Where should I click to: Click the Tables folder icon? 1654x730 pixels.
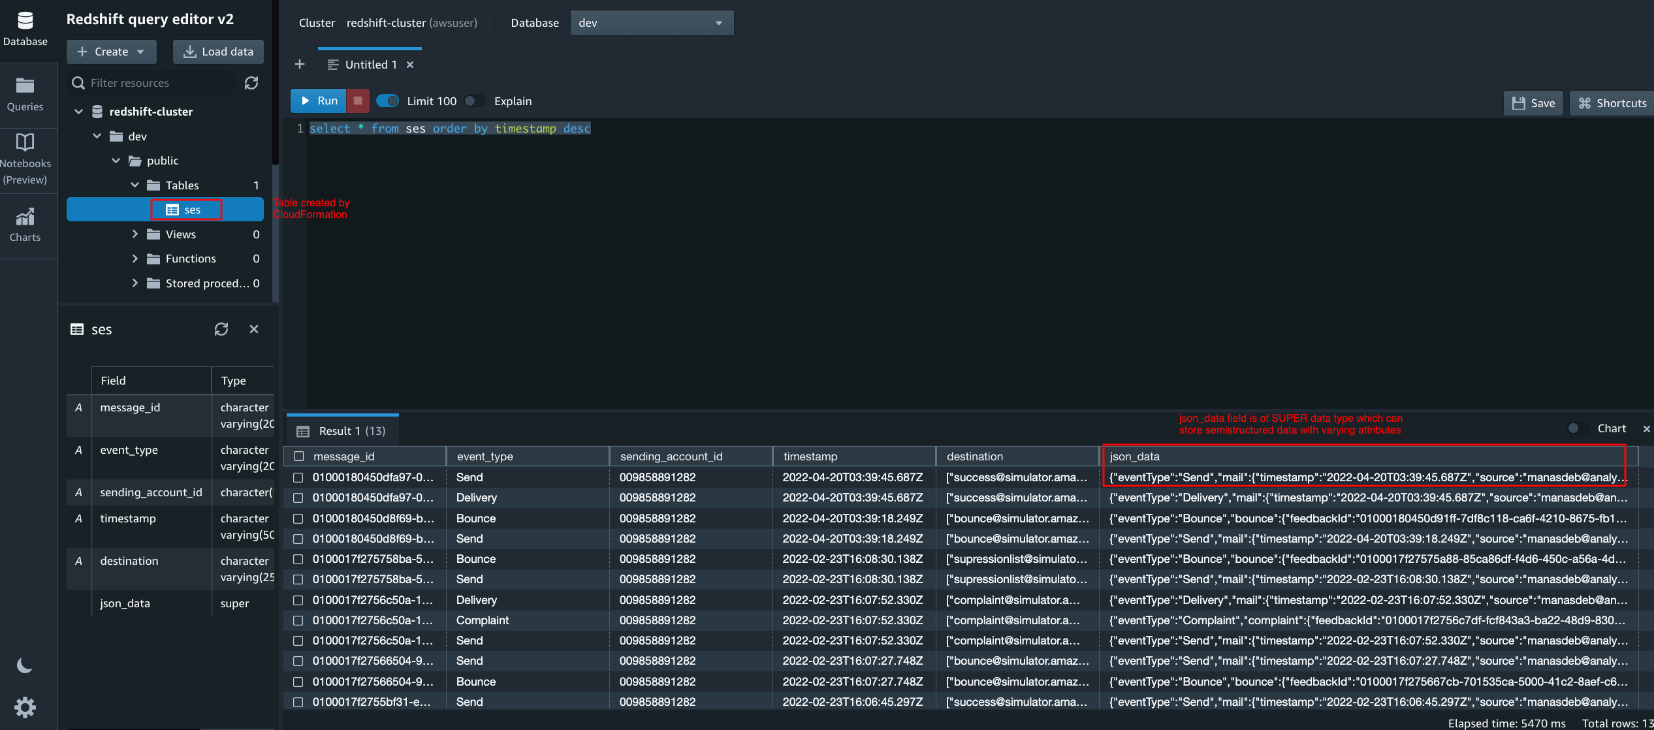click(154, 185)
